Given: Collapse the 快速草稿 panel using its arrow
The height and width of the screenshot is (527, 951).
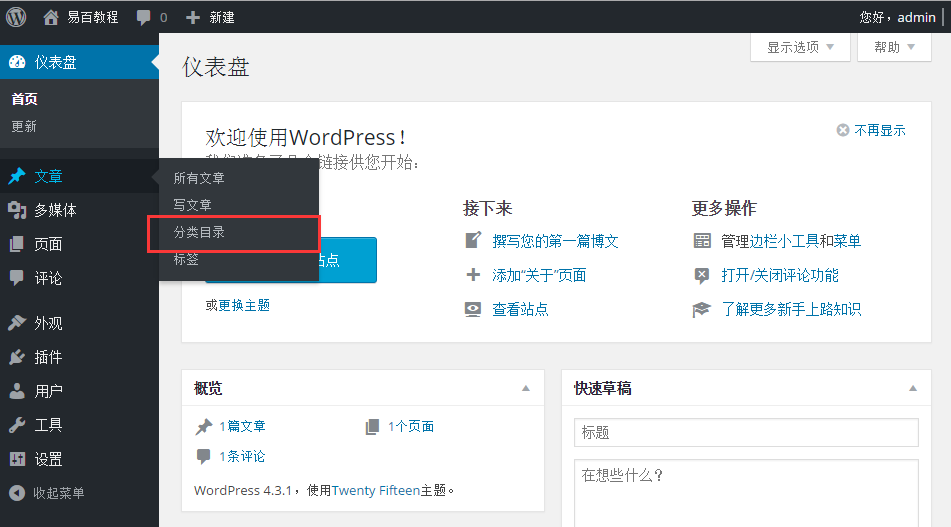Looking at the screenshot, I should tap(912, 388).
